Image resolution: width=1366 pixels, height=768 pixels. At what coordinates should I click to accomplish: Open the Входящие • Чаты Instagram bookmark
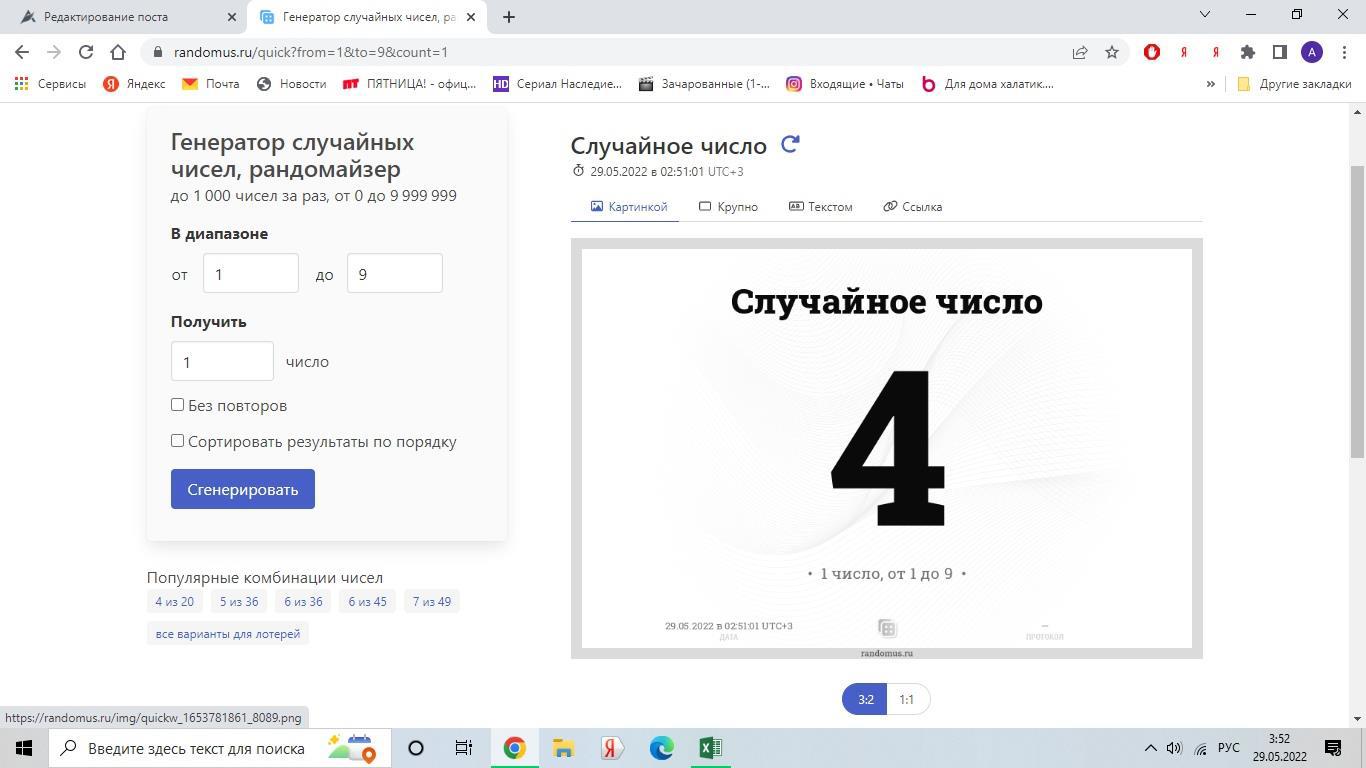[845, 84]
